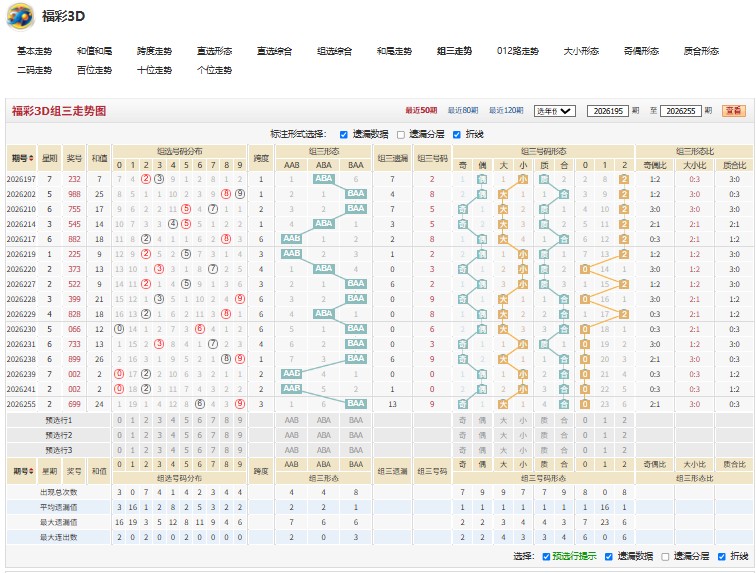Toggle the 预选行提示 checkbox
756x573 pixels.
pyautogui.click(x=546, y=557)
